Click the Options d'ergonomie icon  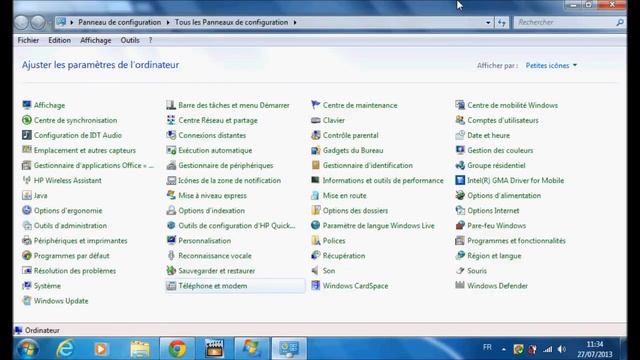pos(27,211)
